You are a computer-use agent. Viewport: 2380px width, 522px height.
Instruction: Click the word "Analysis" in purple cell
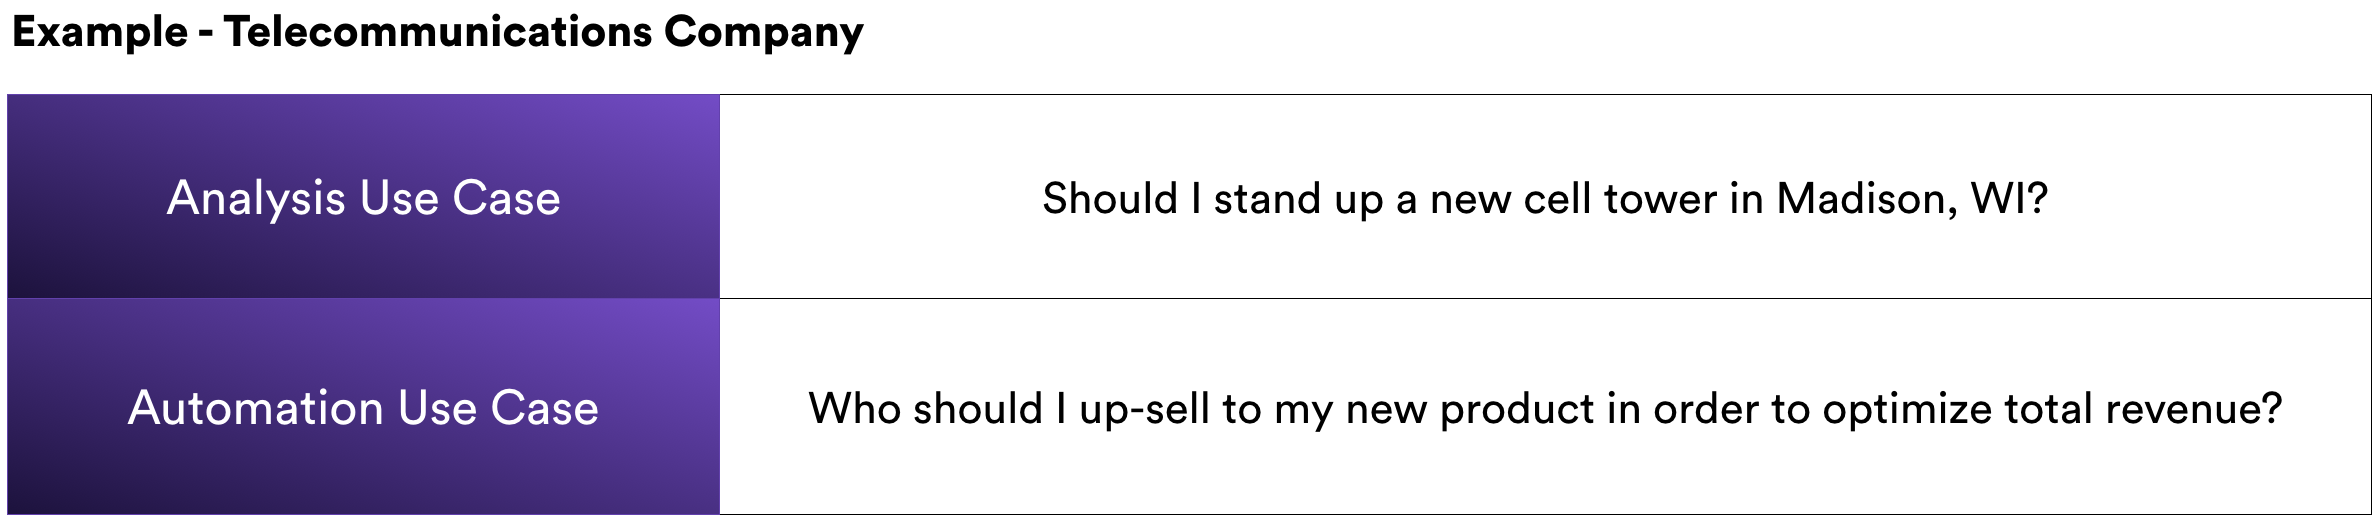(256, 198)
